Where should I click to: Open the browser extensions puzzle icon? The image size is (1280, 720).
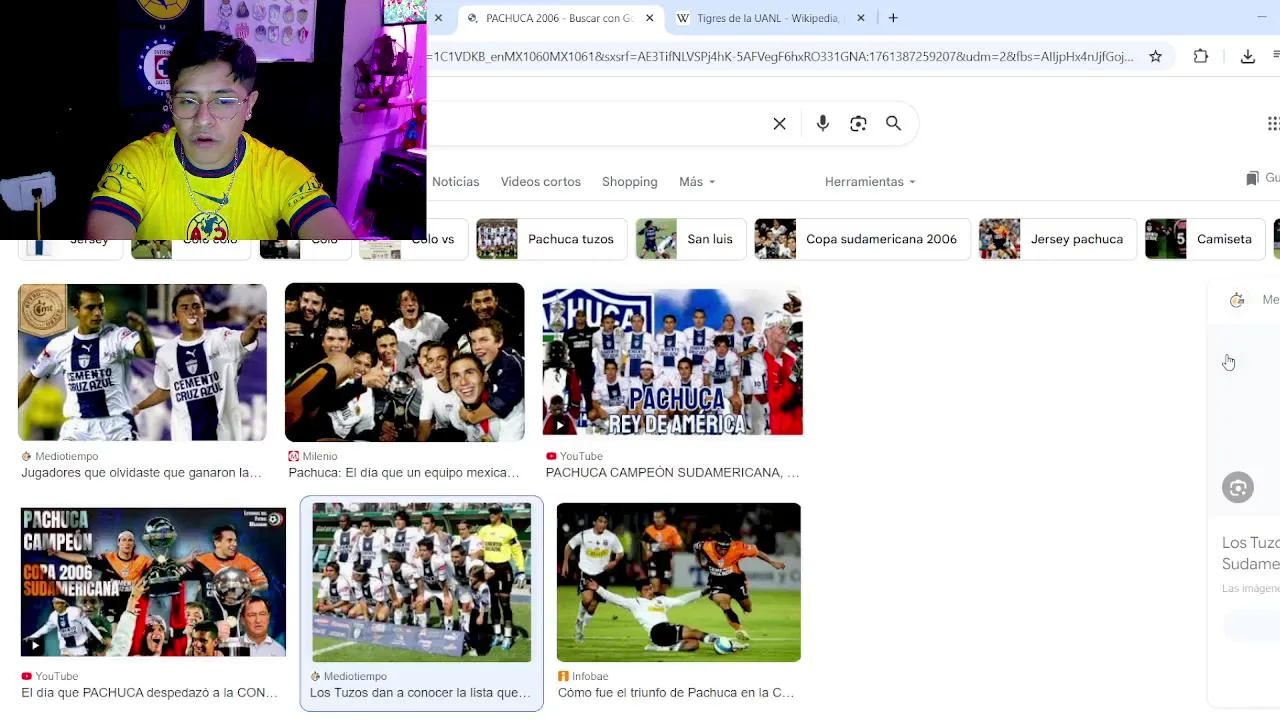point(1201,57)
